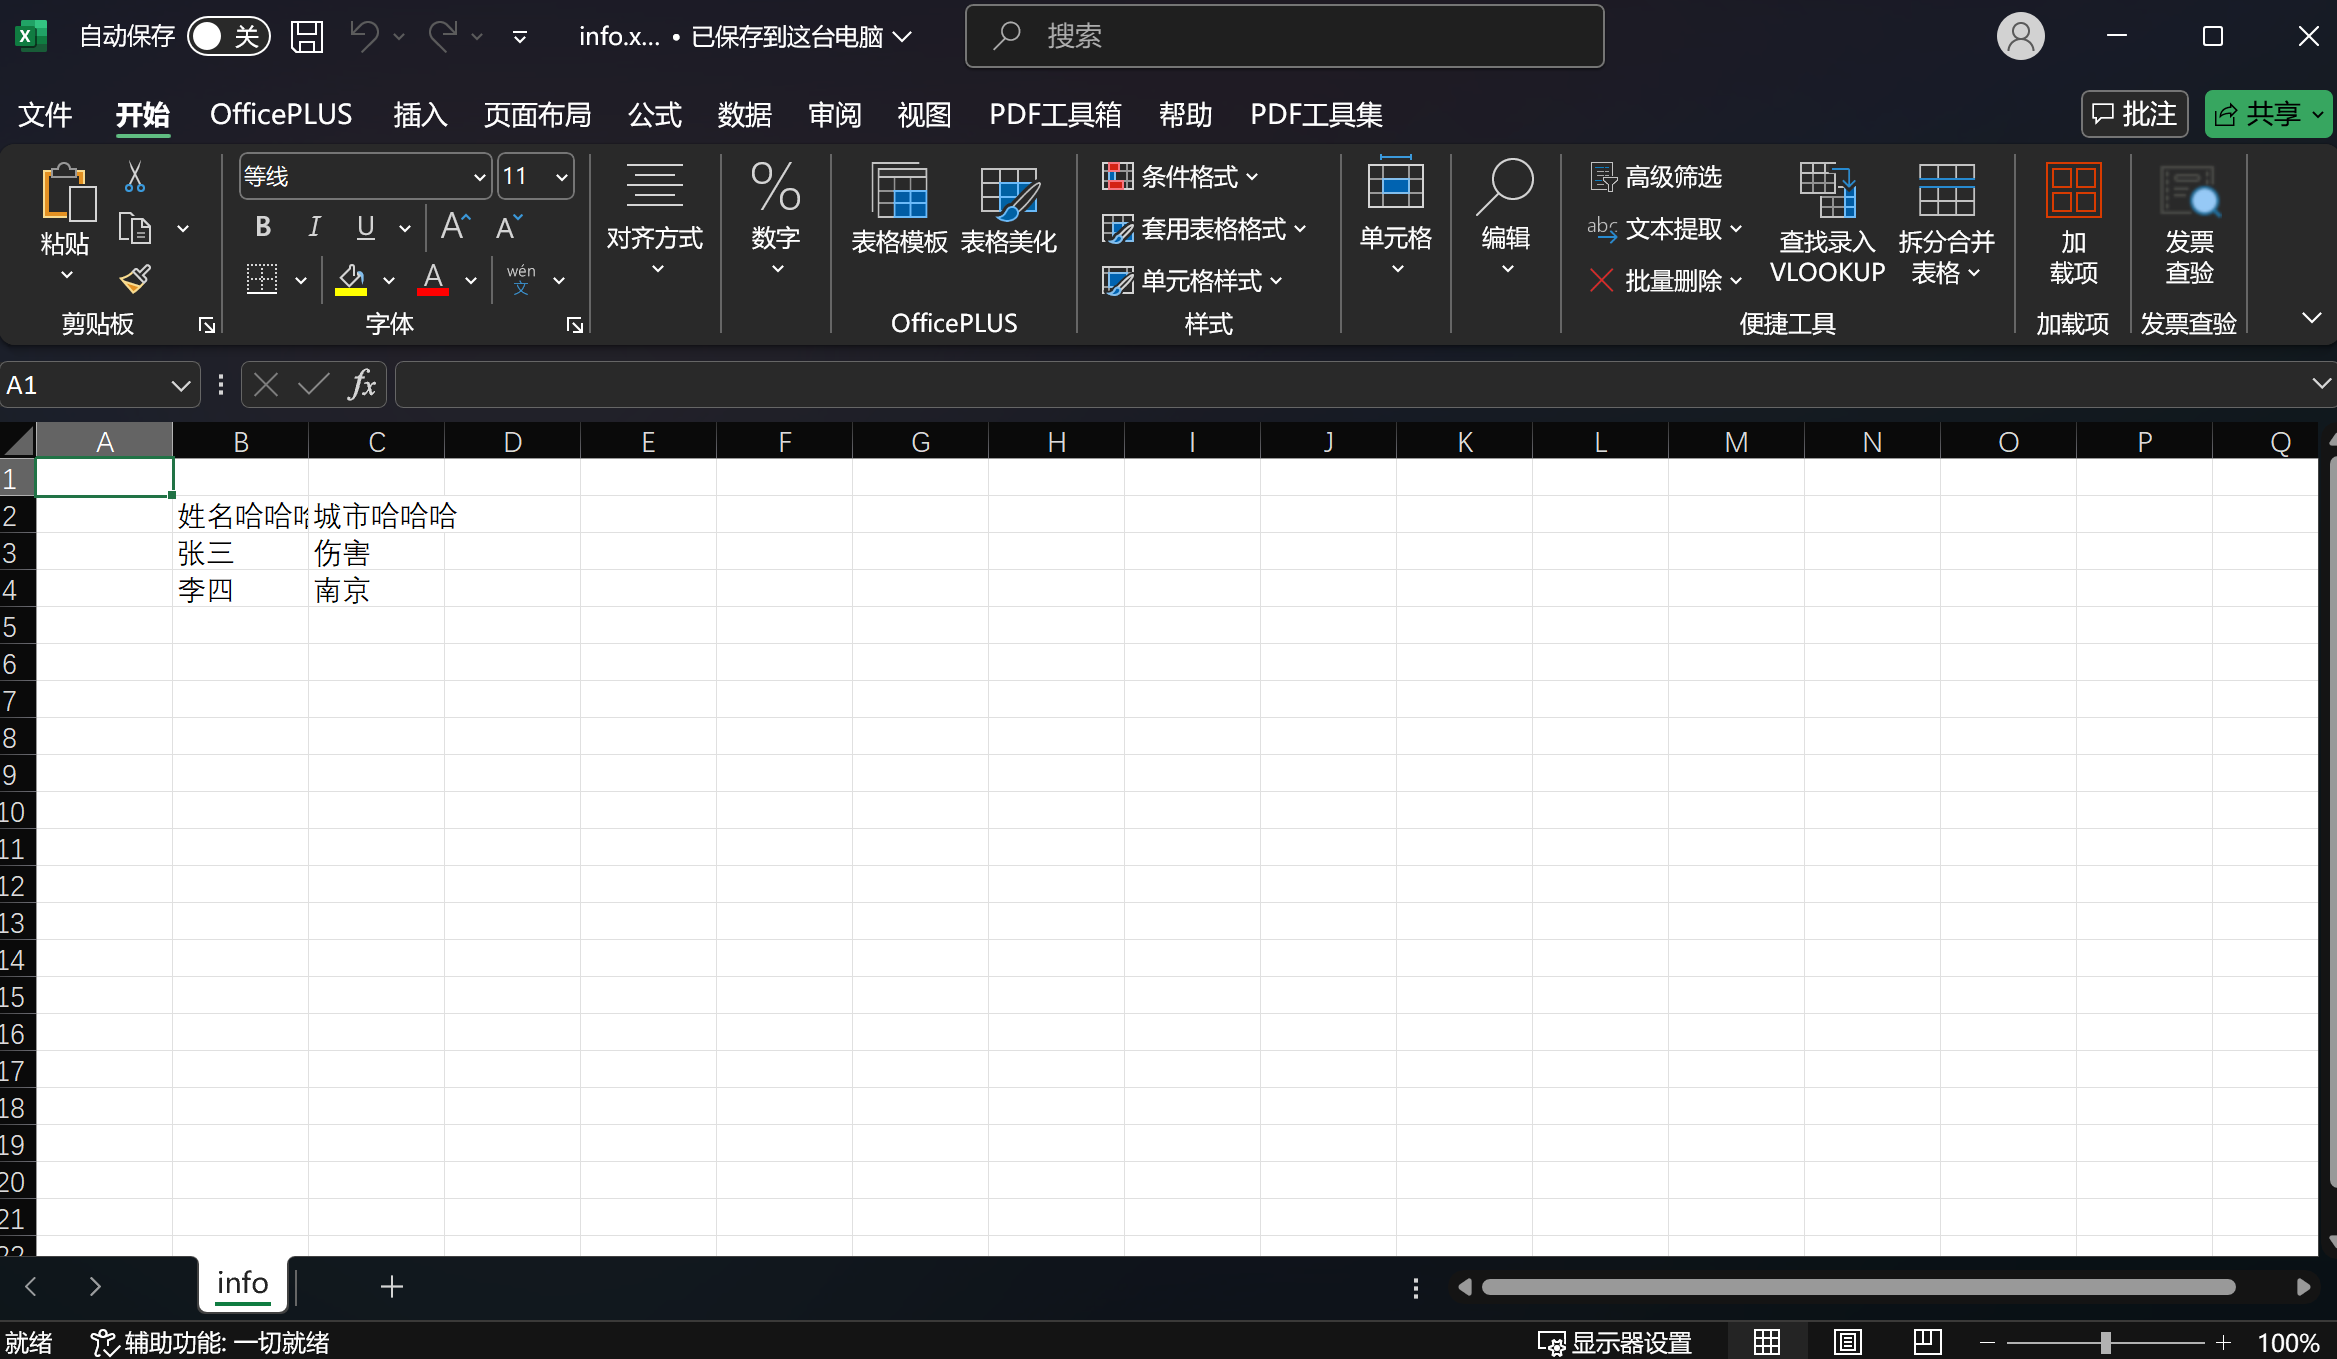Image resolution: width=2337 pixels, height=1359 pixels.
Task: Open the font name 等线 dropdown
Action: (x=479, y=177)
